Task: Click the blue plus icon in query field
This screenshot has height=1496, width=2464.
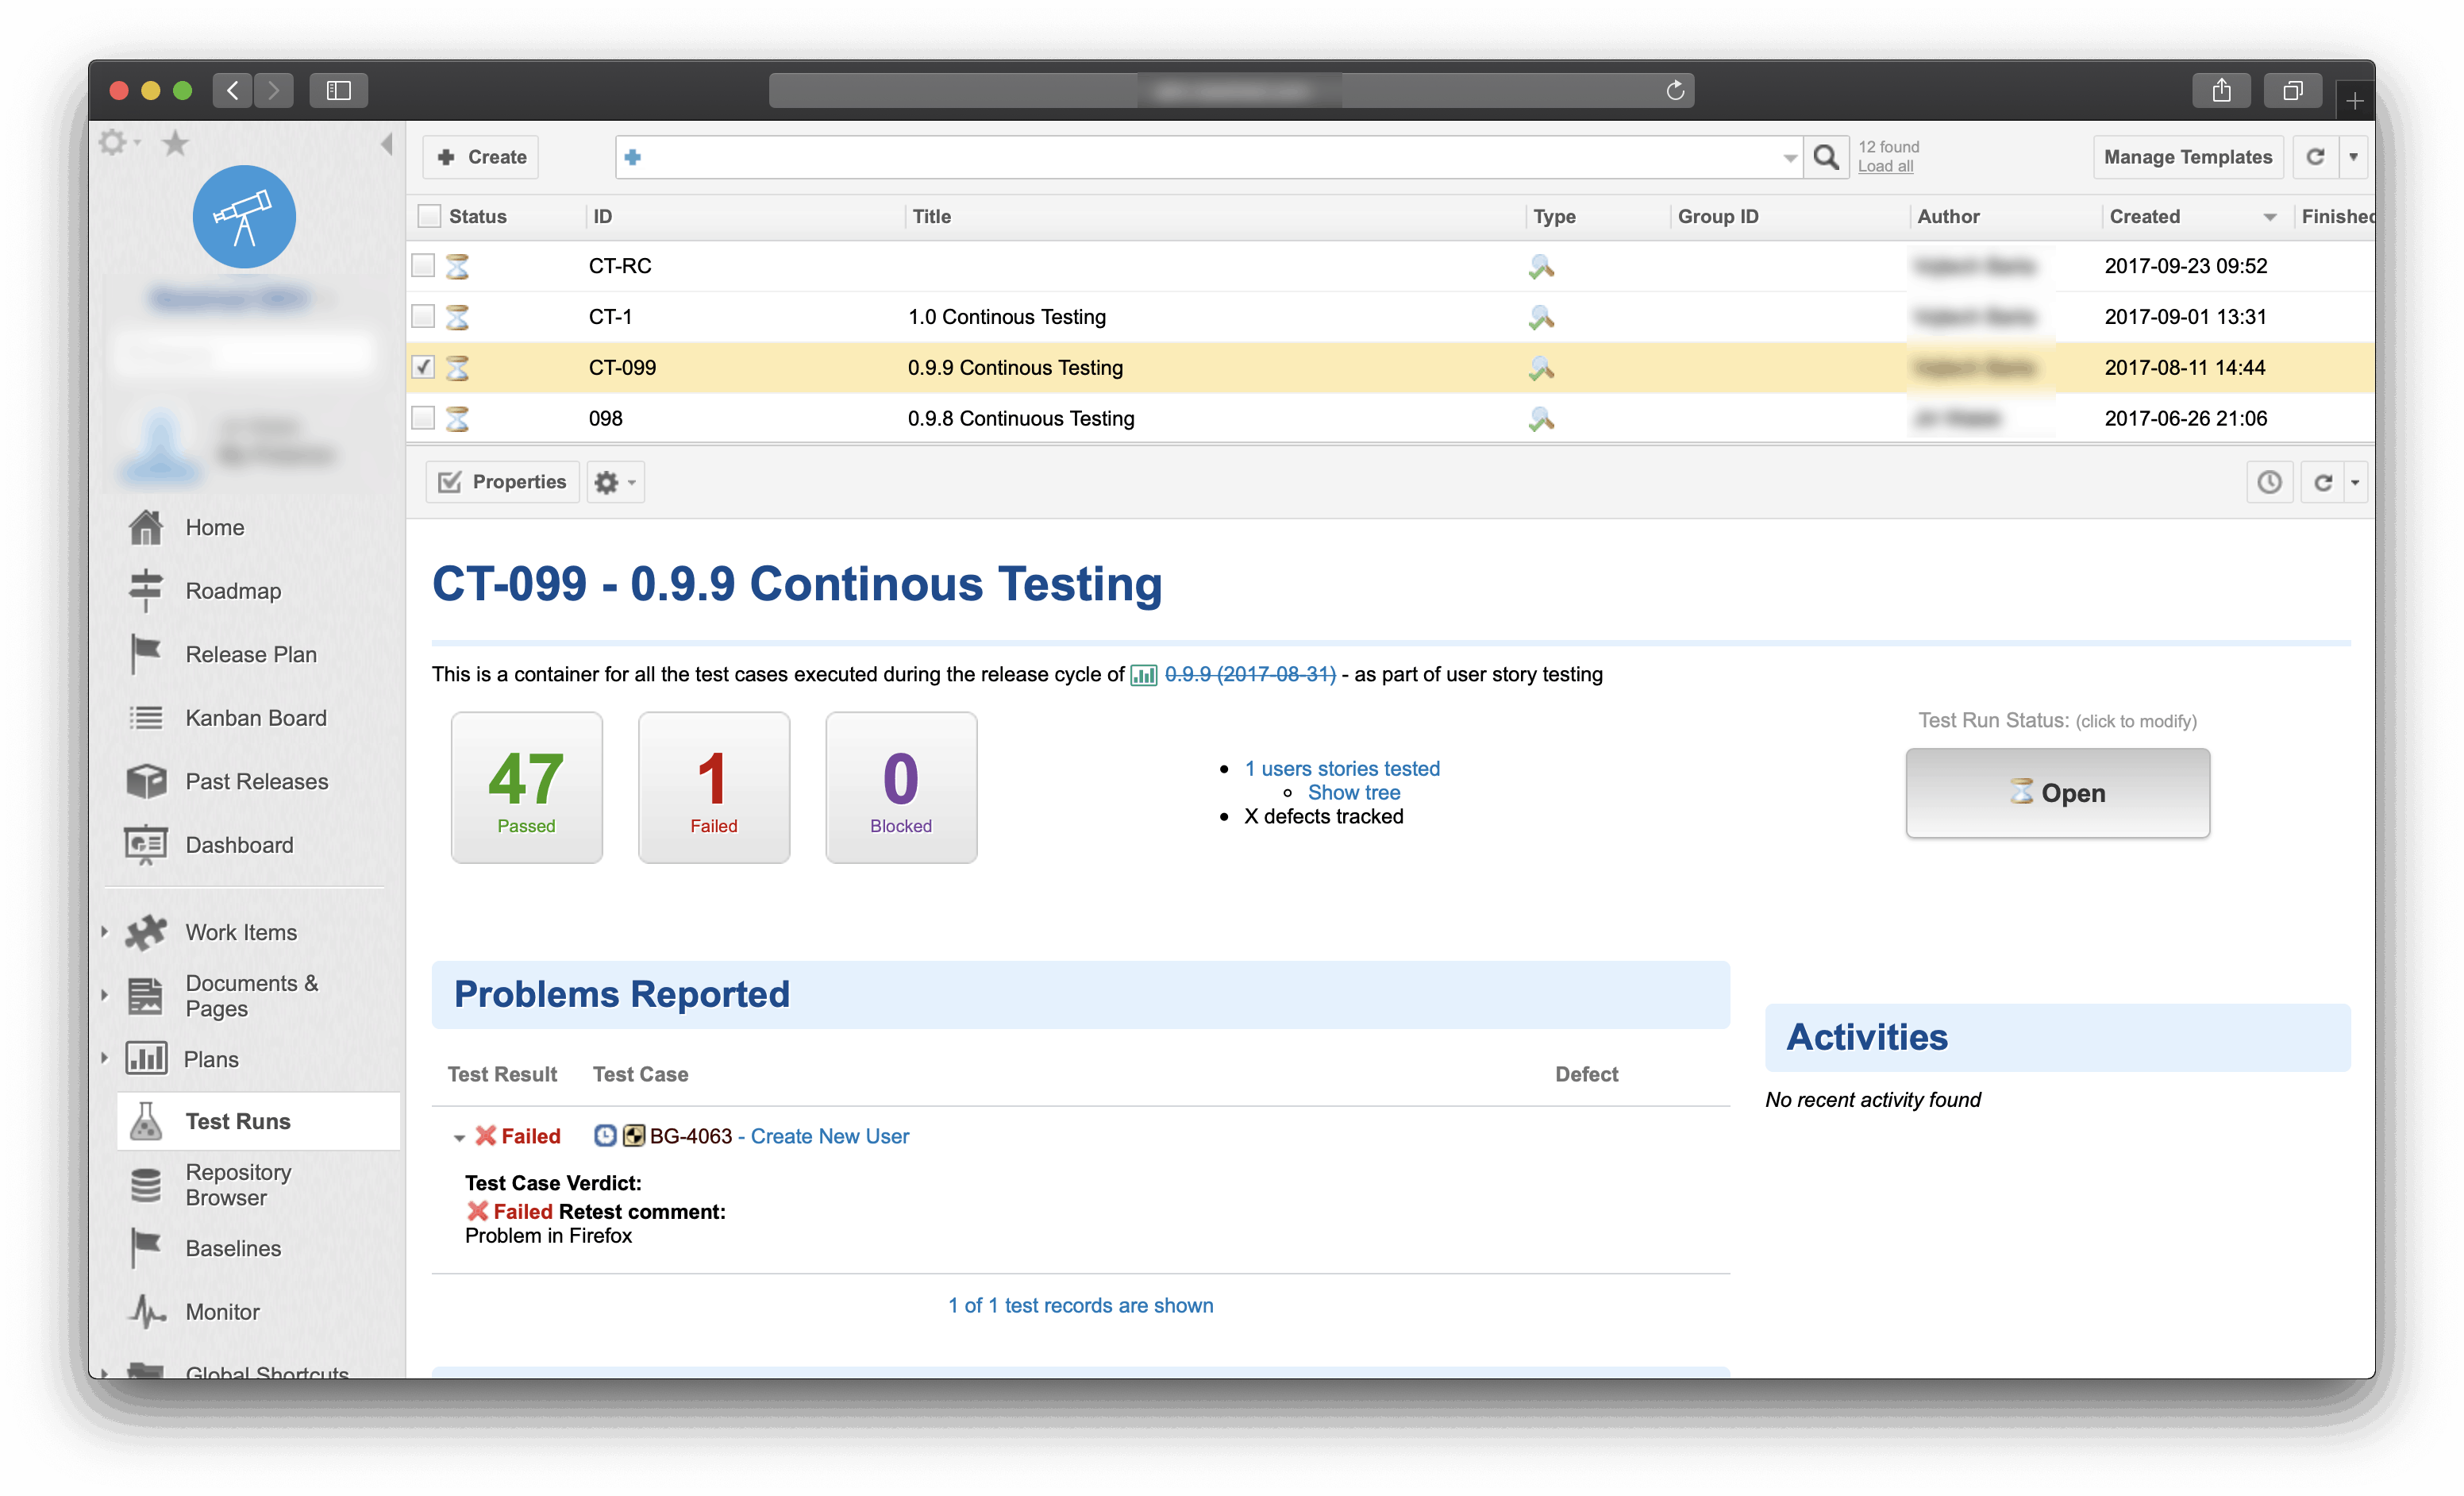Action: (x=633, y=157)
